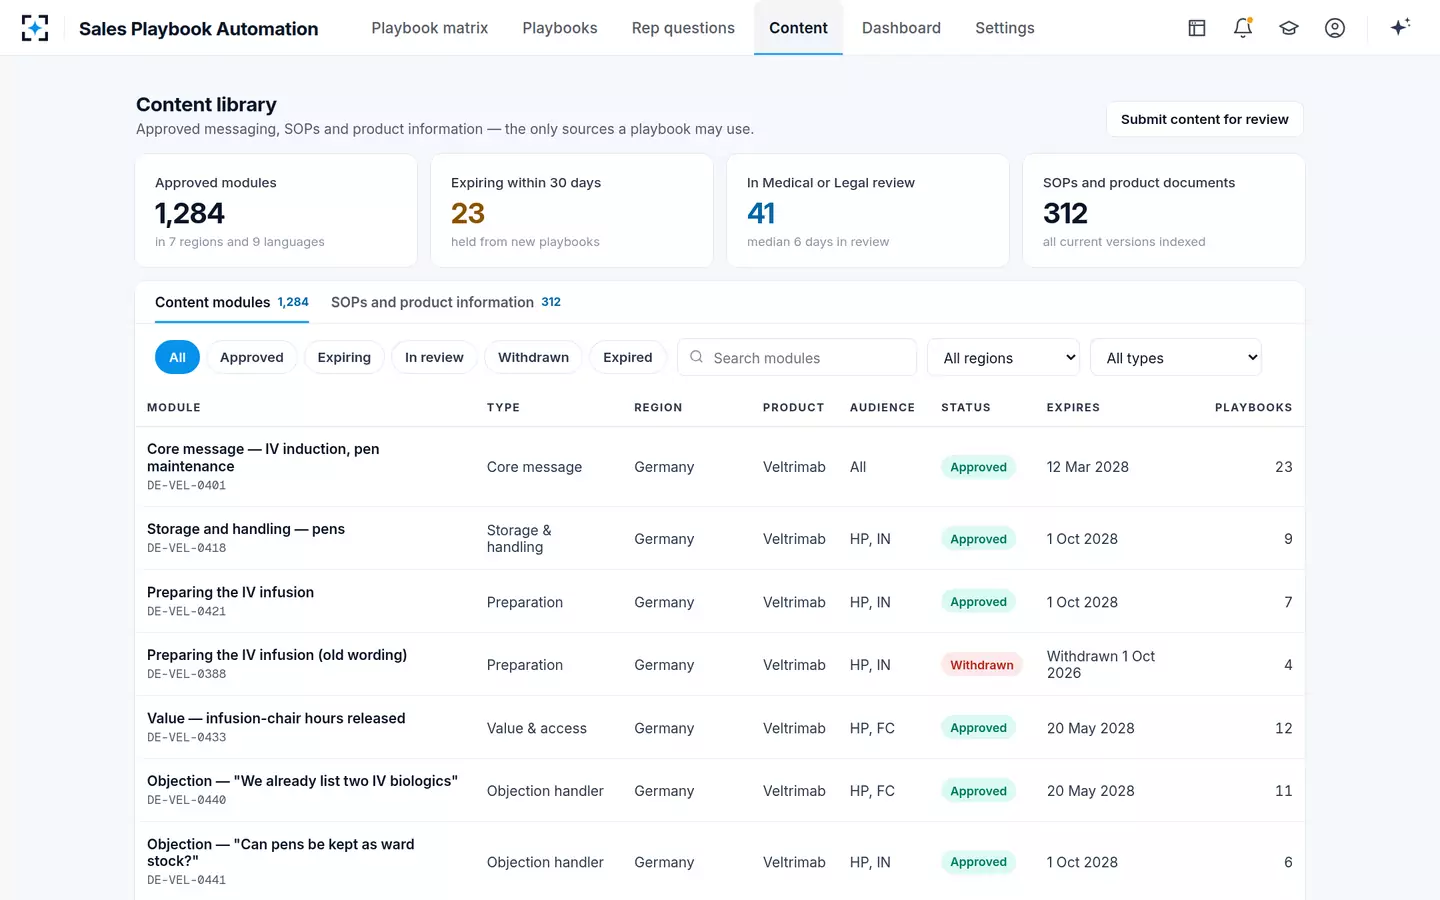
Task: Select the Content modules tab
Action: tap(232, 302)
